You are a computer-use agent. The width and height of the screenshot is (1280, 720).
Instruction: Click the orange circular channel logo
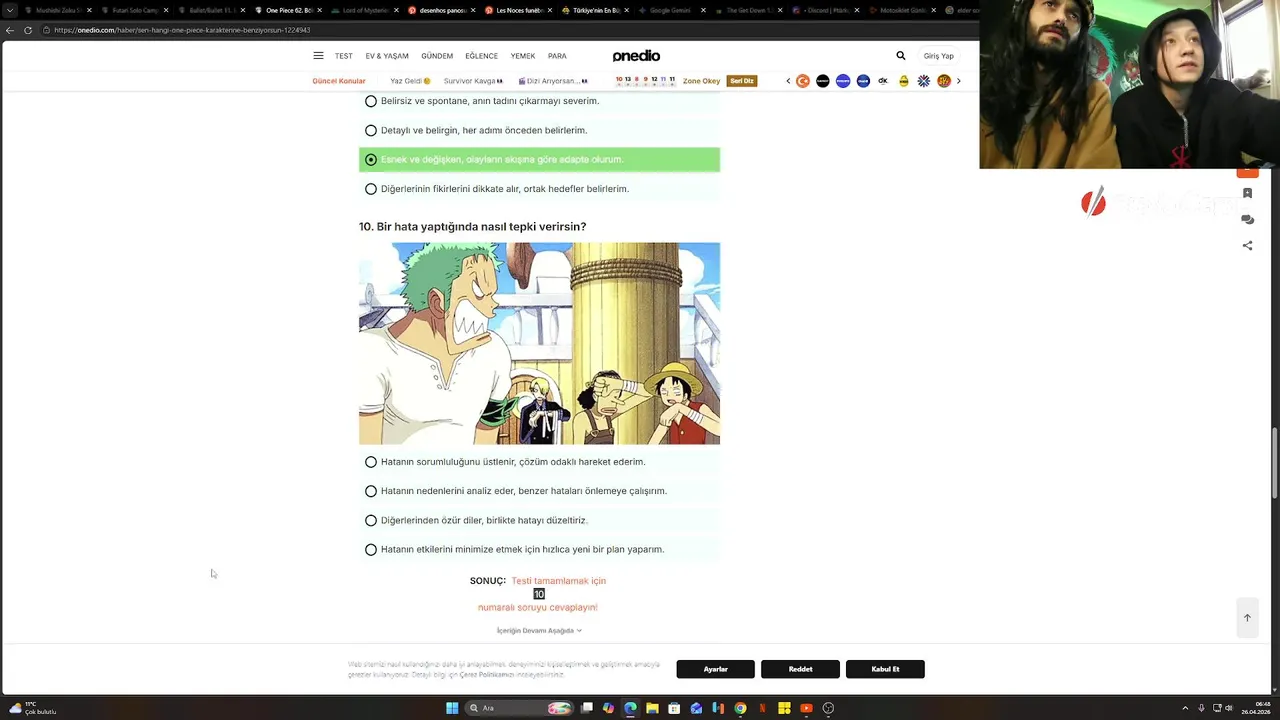tap(802, 81)
